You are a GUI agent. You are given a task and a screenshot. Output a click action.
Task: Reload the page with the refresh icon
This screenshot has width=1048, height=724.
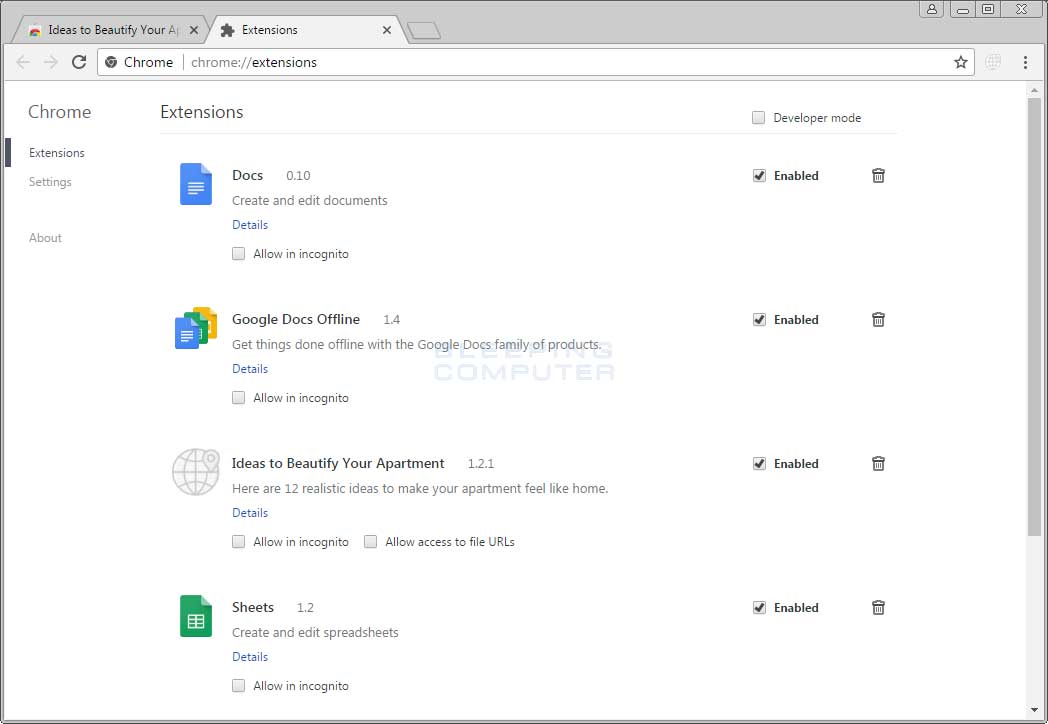click(79, 62)
